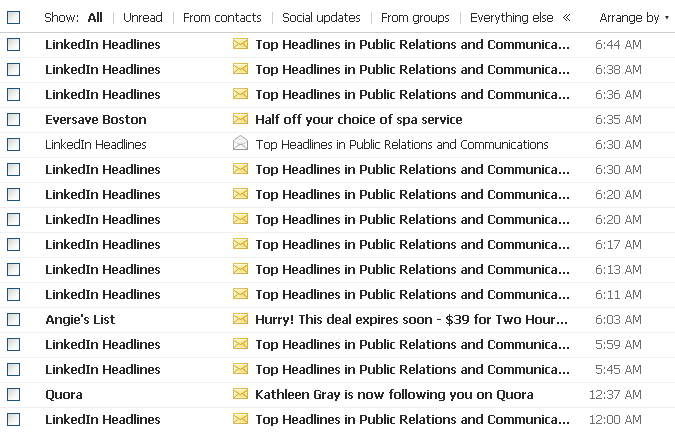
Task: Check the box for the 6:38 AM LinkedIn message
Action: coord(13,69)
